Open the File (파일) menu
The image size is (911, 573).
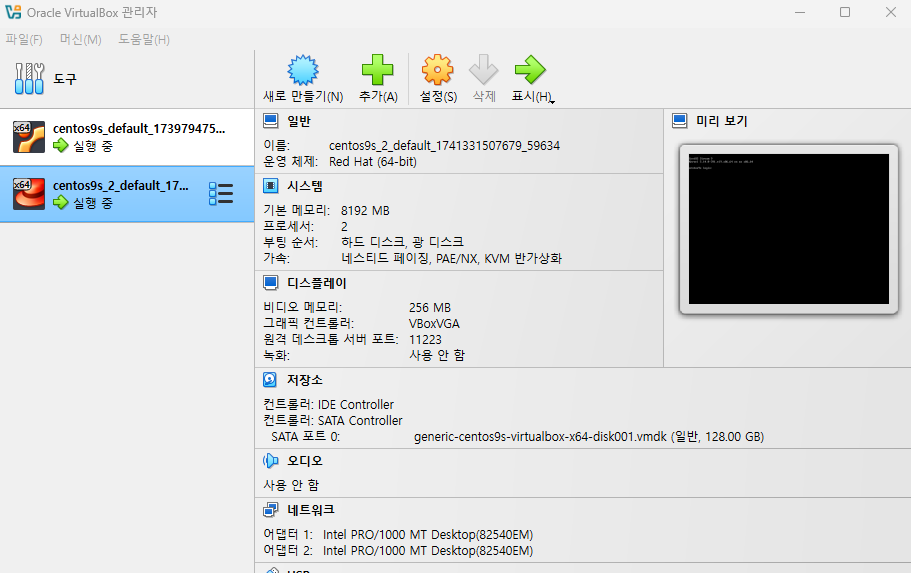tap(24, 40)
